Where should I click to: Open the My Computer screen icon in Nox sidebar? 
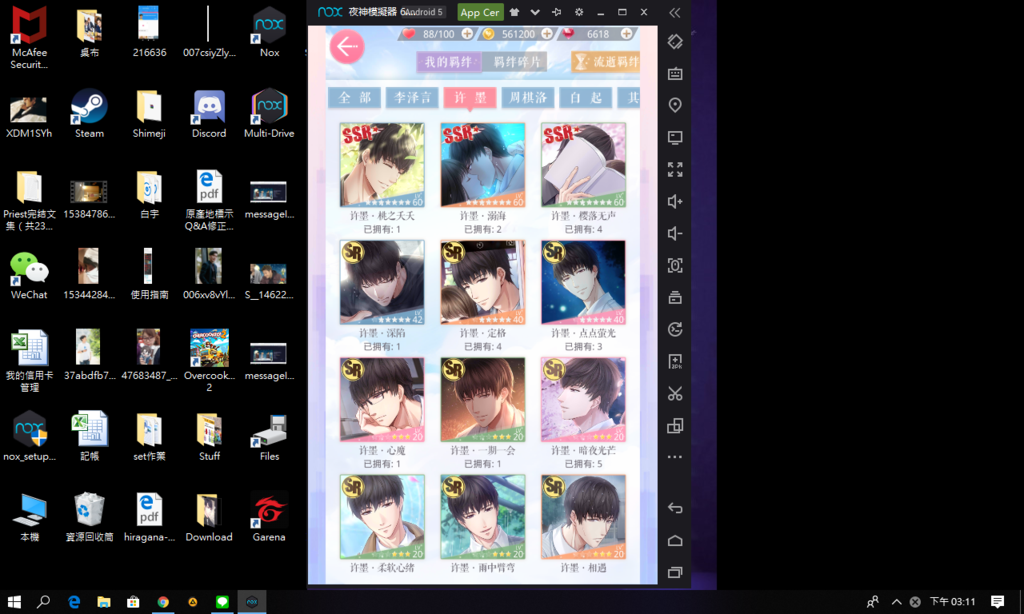[675, 137]
